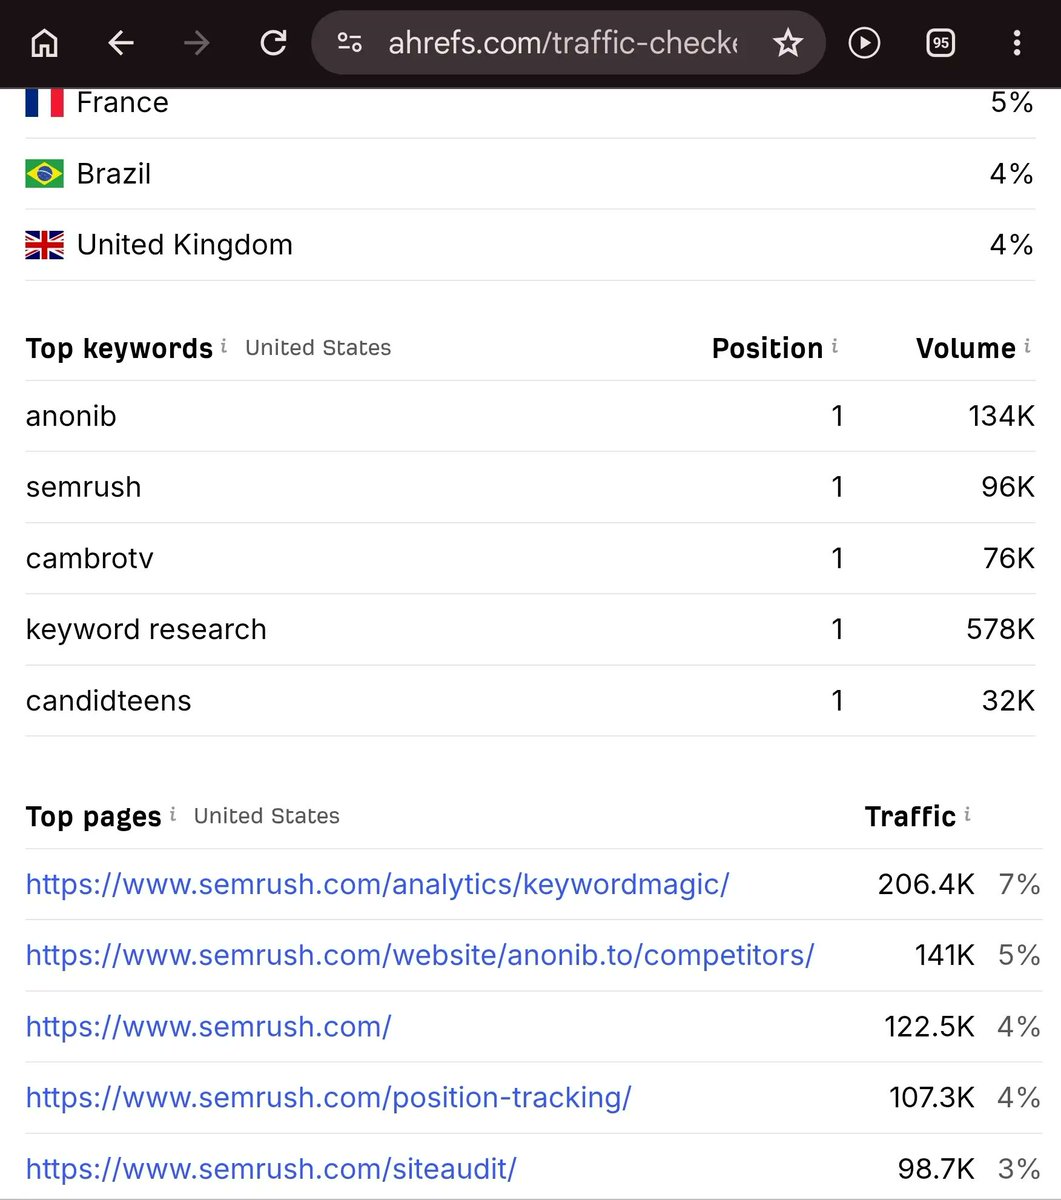Reload the page with refresh icon
The width and height of the screenshot is (1061, 1200).
pos(273,43)
